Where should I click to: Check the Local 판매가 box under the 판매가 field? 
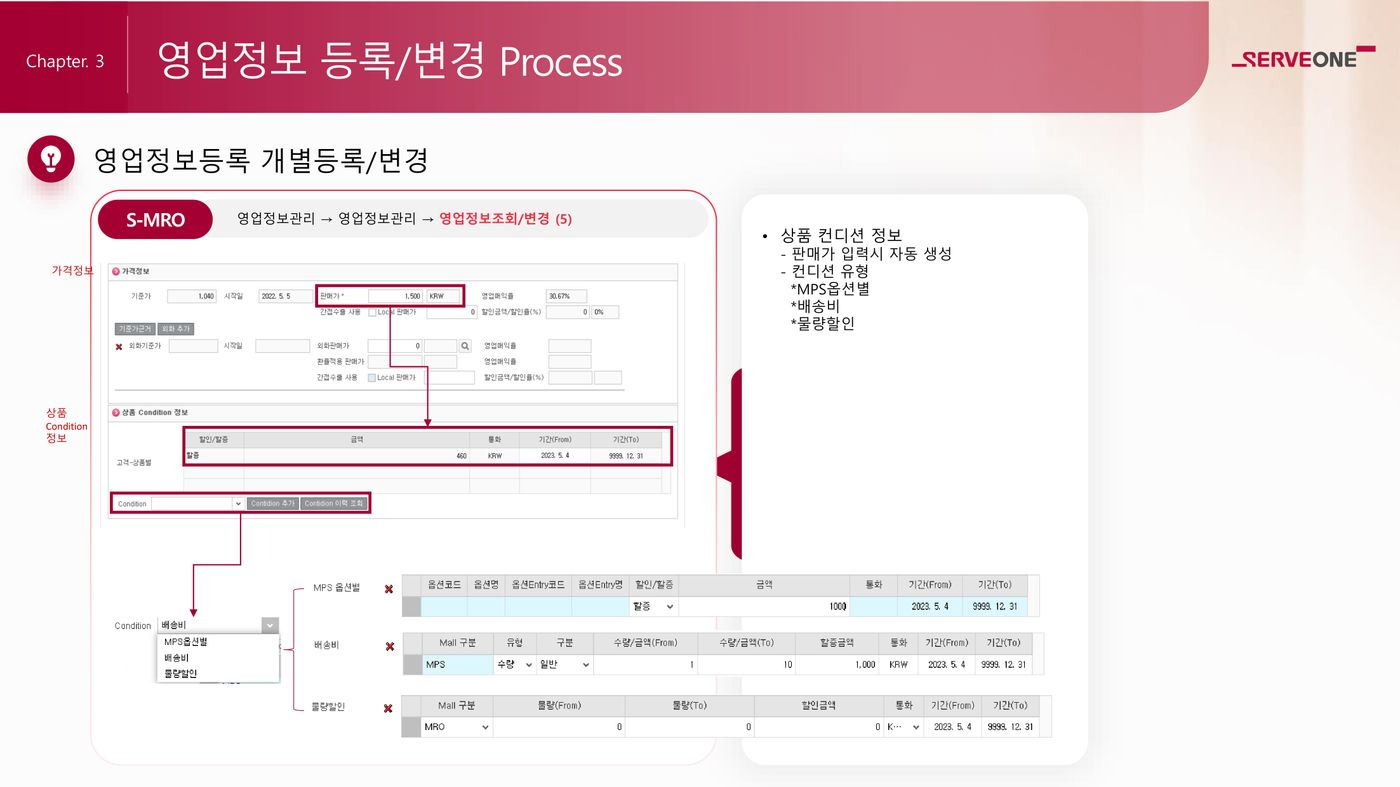click(372, 312)
